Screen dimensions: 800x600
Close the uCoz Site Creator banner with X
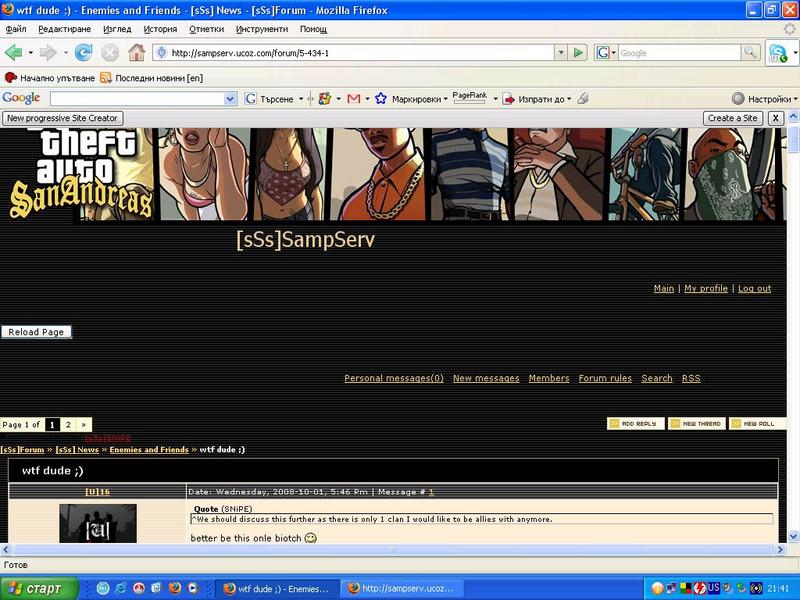click(776, 118)
